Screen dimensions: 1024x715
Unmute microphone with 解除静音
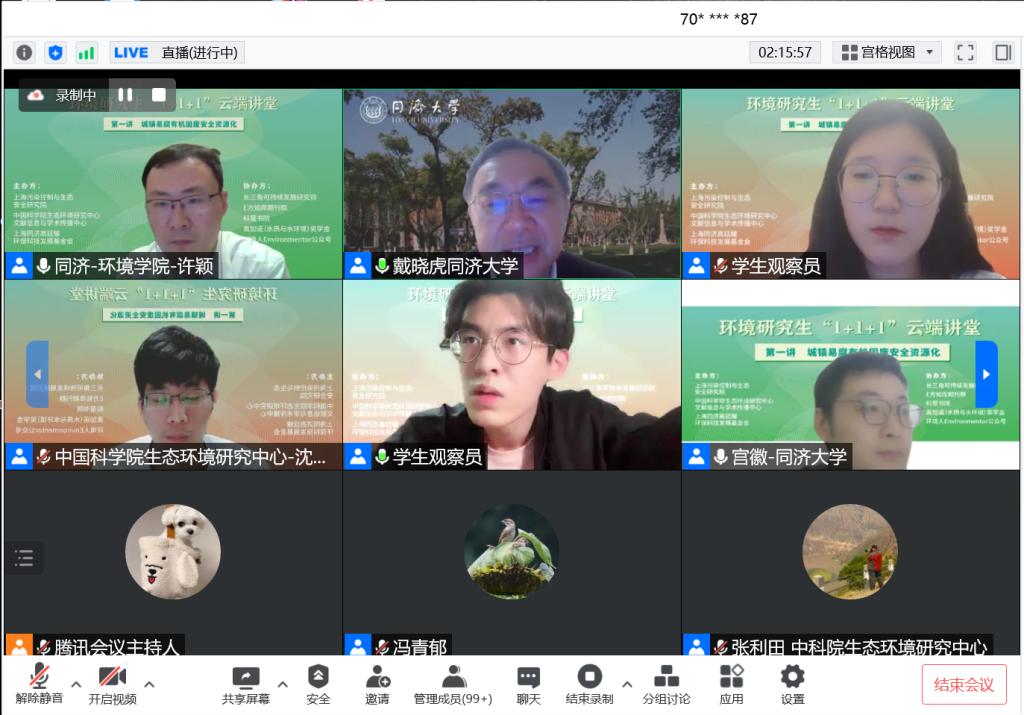(40, 684)
